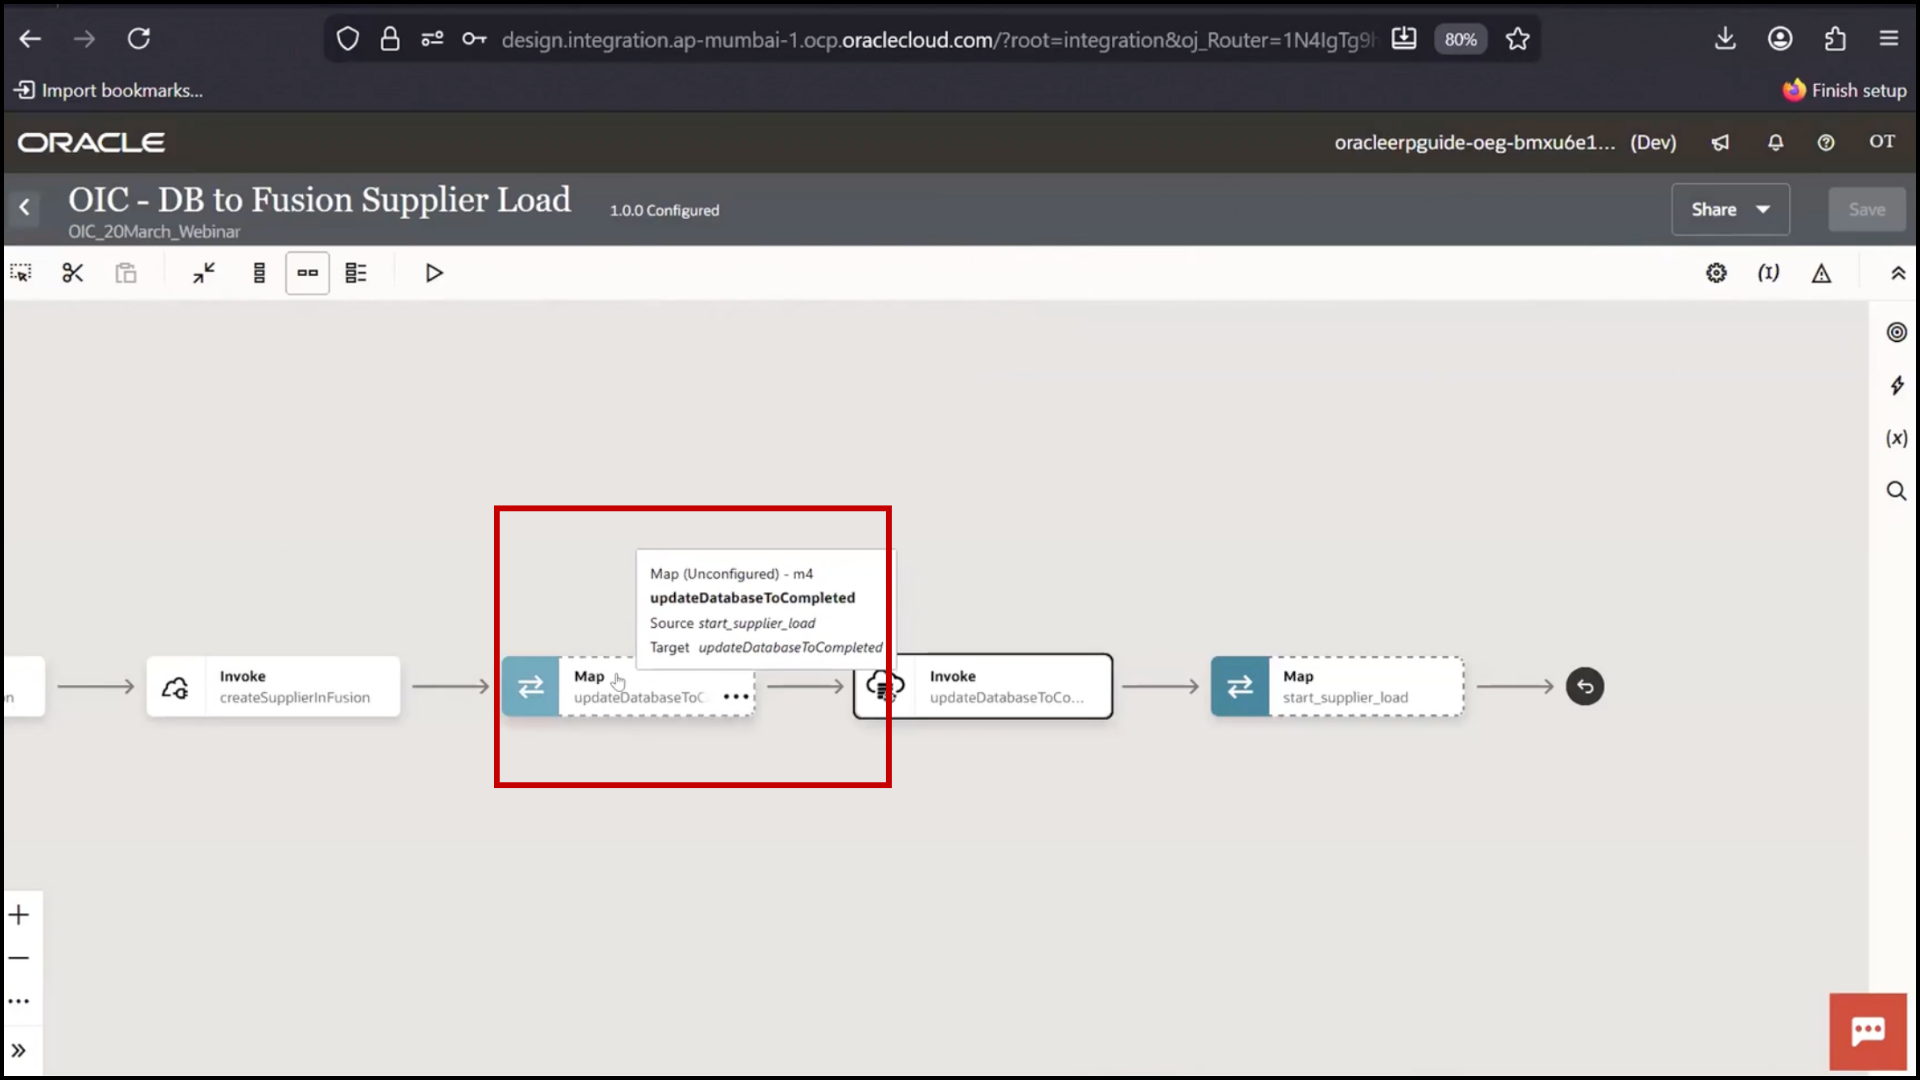Open the global variables icon
1920x1080 pixels.
tap(1769, 273)
